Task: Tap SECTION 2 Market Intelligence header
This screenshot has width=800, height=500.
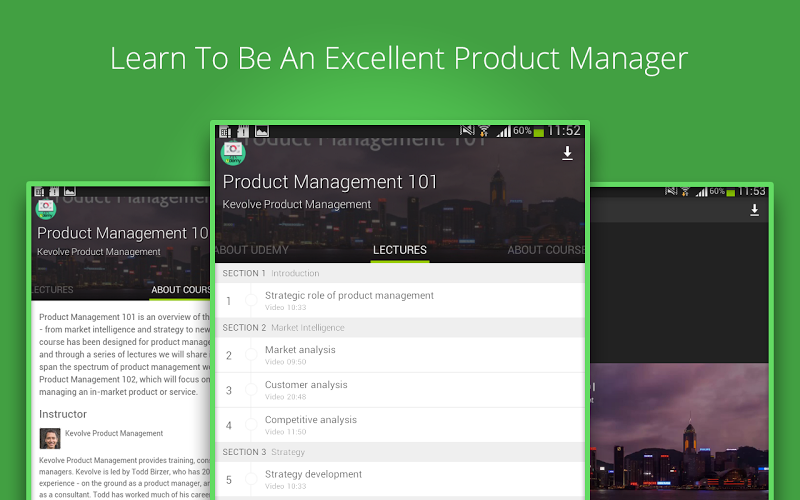Action: (399, 328)
